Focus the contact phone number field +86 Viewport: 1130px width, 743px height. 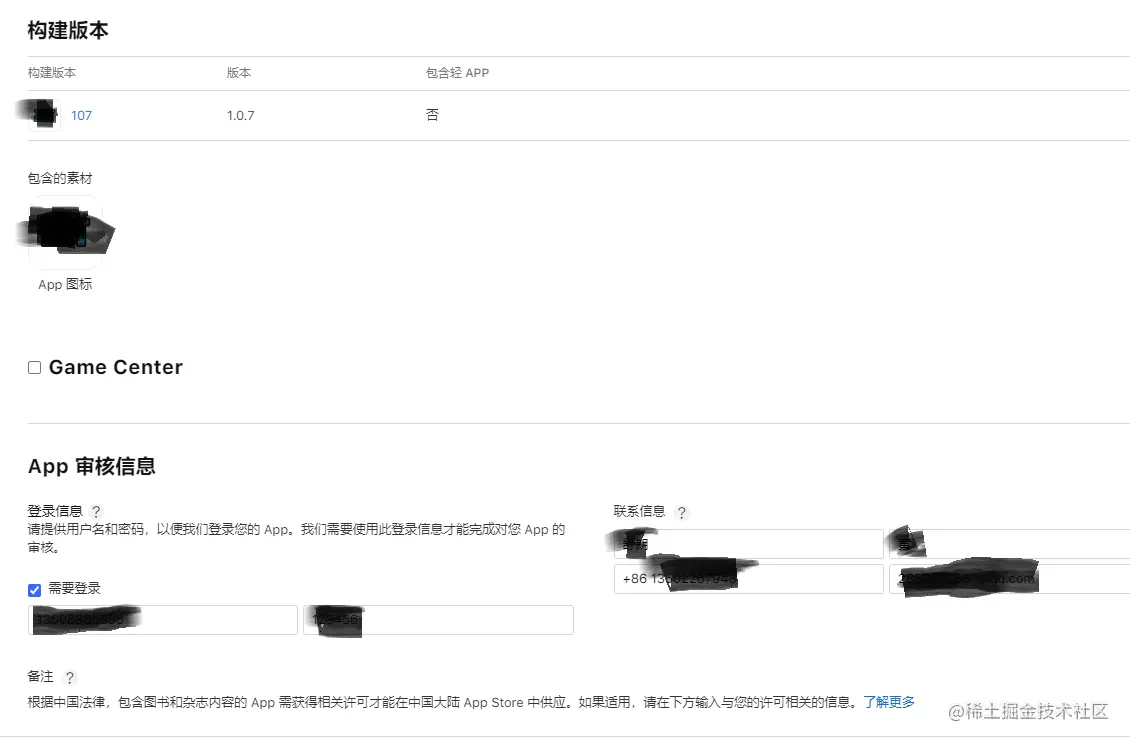[x=749, y=579]
